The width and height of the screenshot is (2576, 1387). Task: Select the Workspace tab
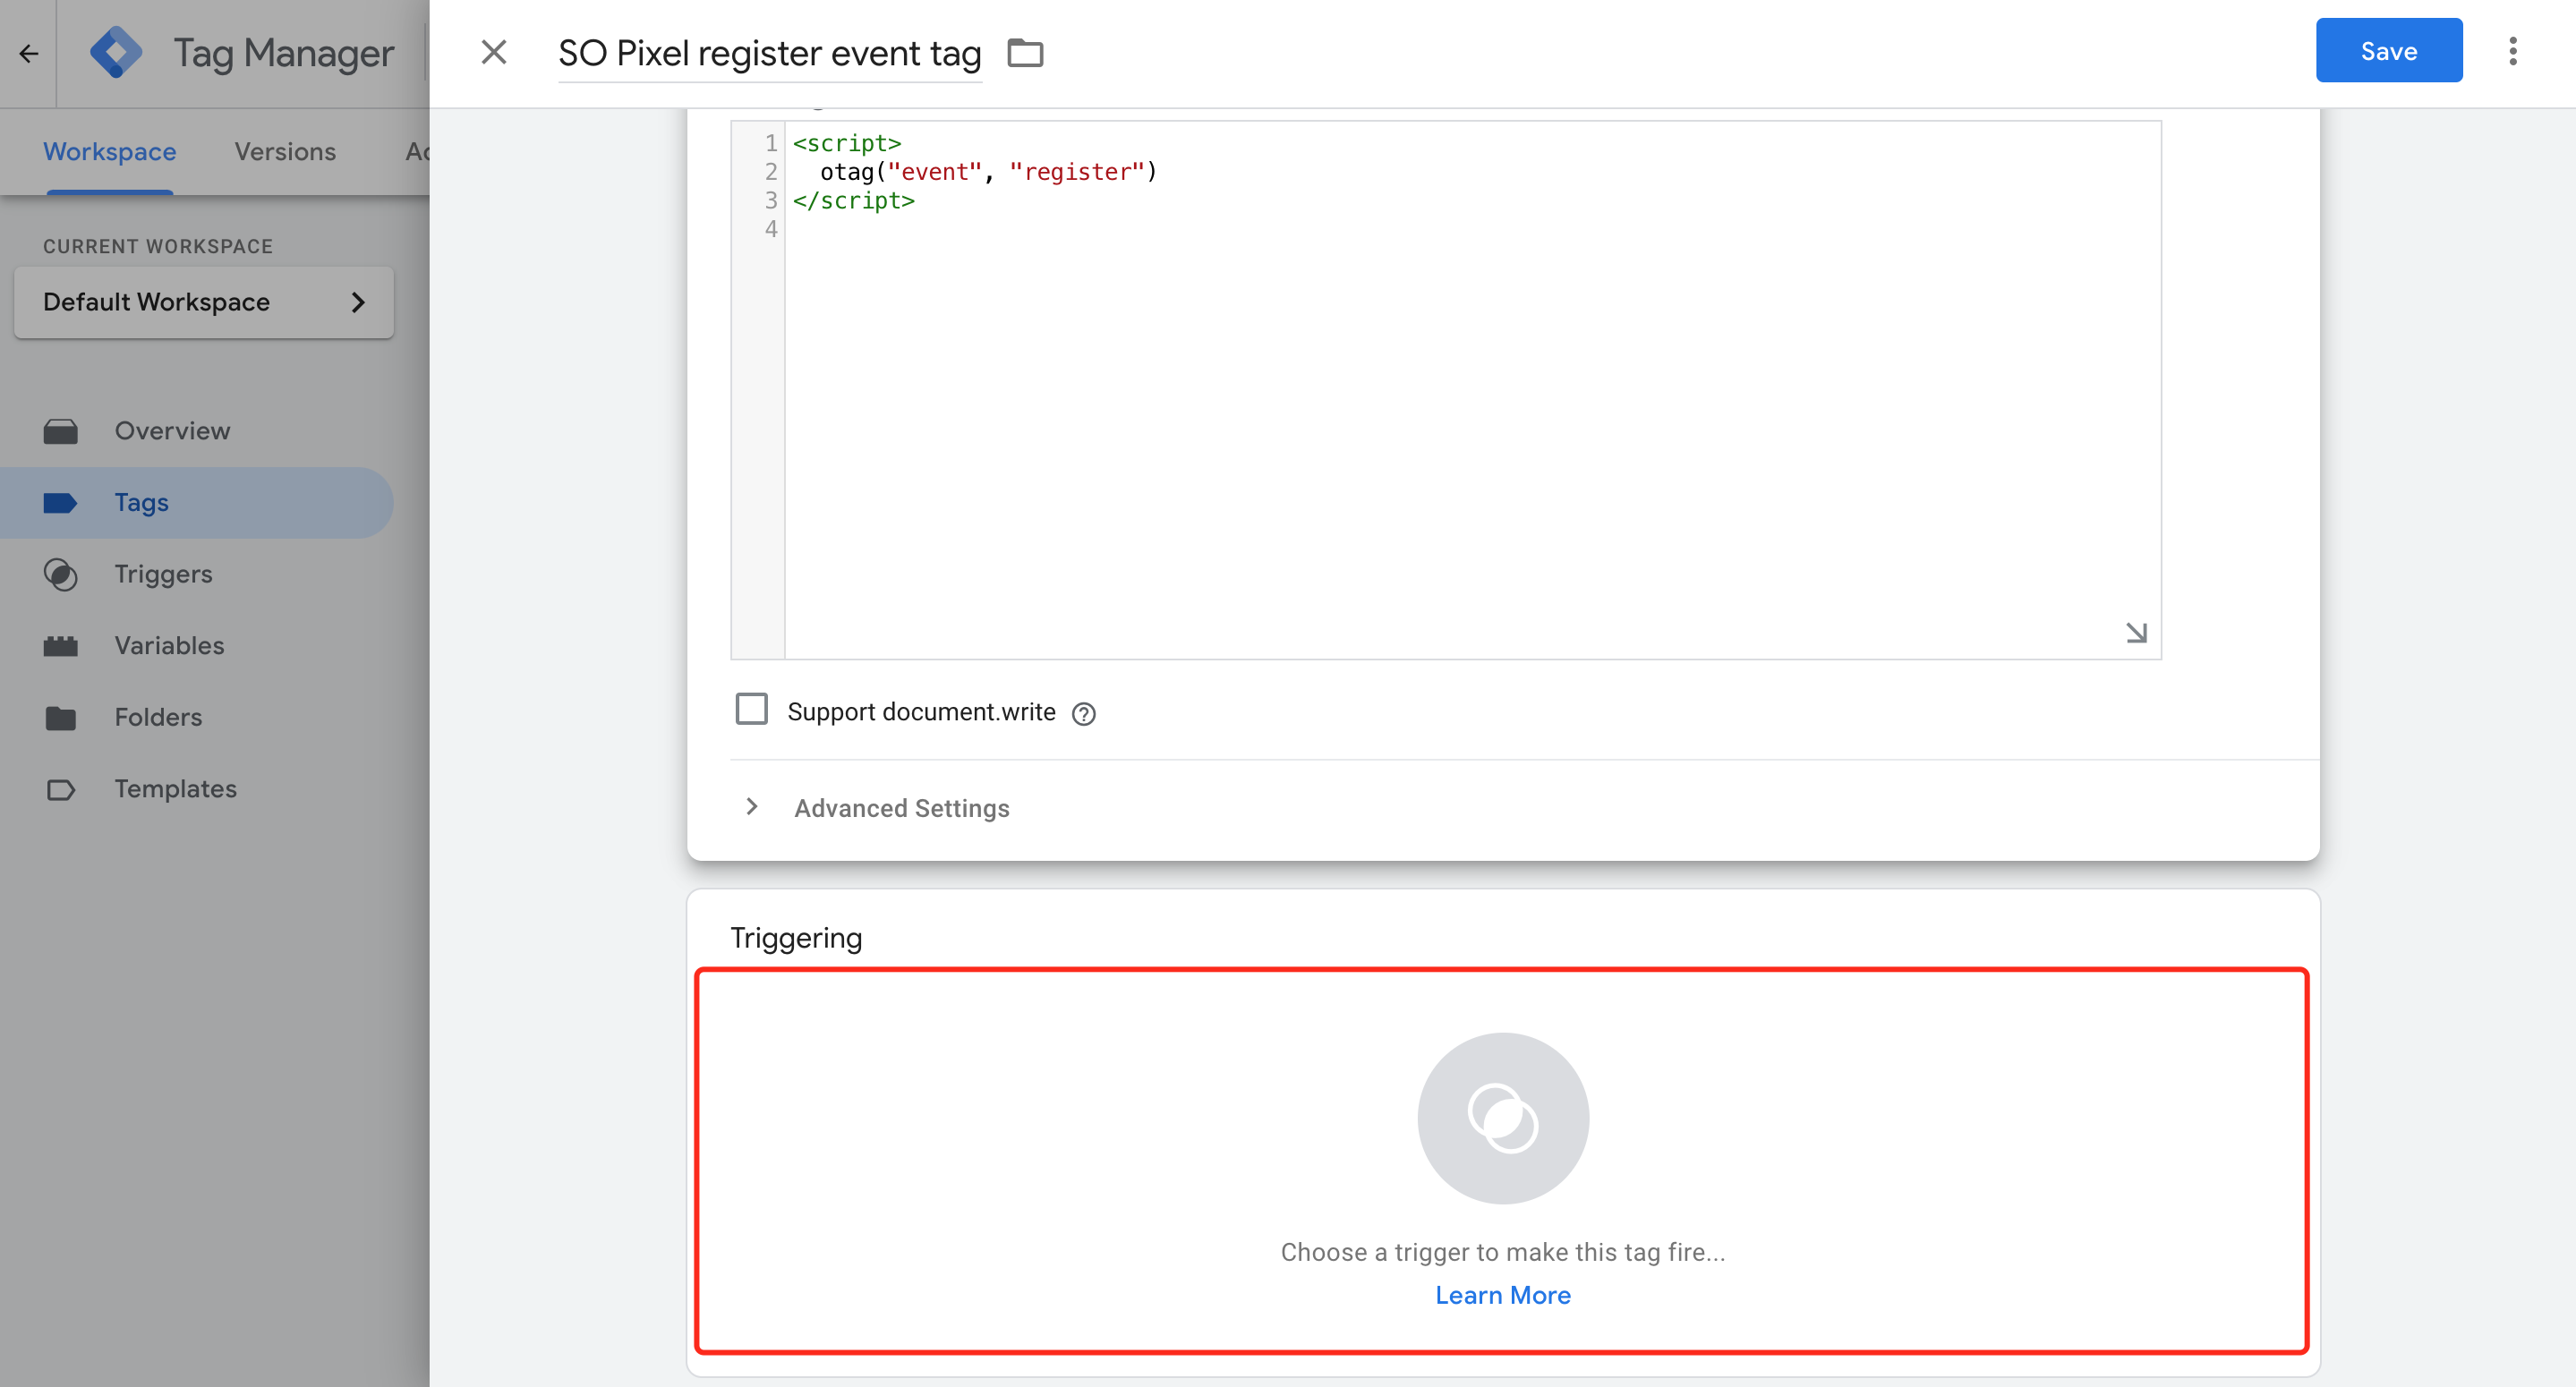pyautogui.click(x=110, y=151)
